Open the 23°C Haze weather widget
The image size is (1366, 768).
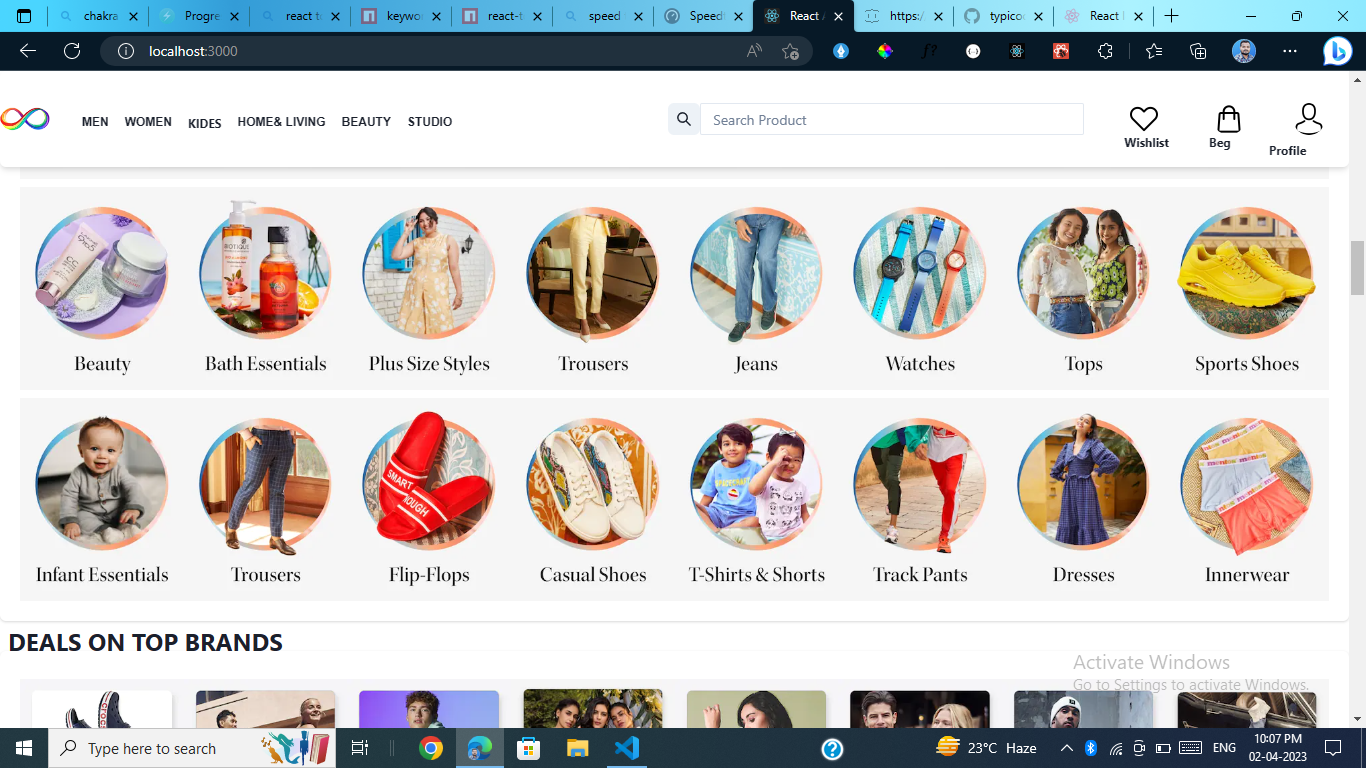coord(987,748)
